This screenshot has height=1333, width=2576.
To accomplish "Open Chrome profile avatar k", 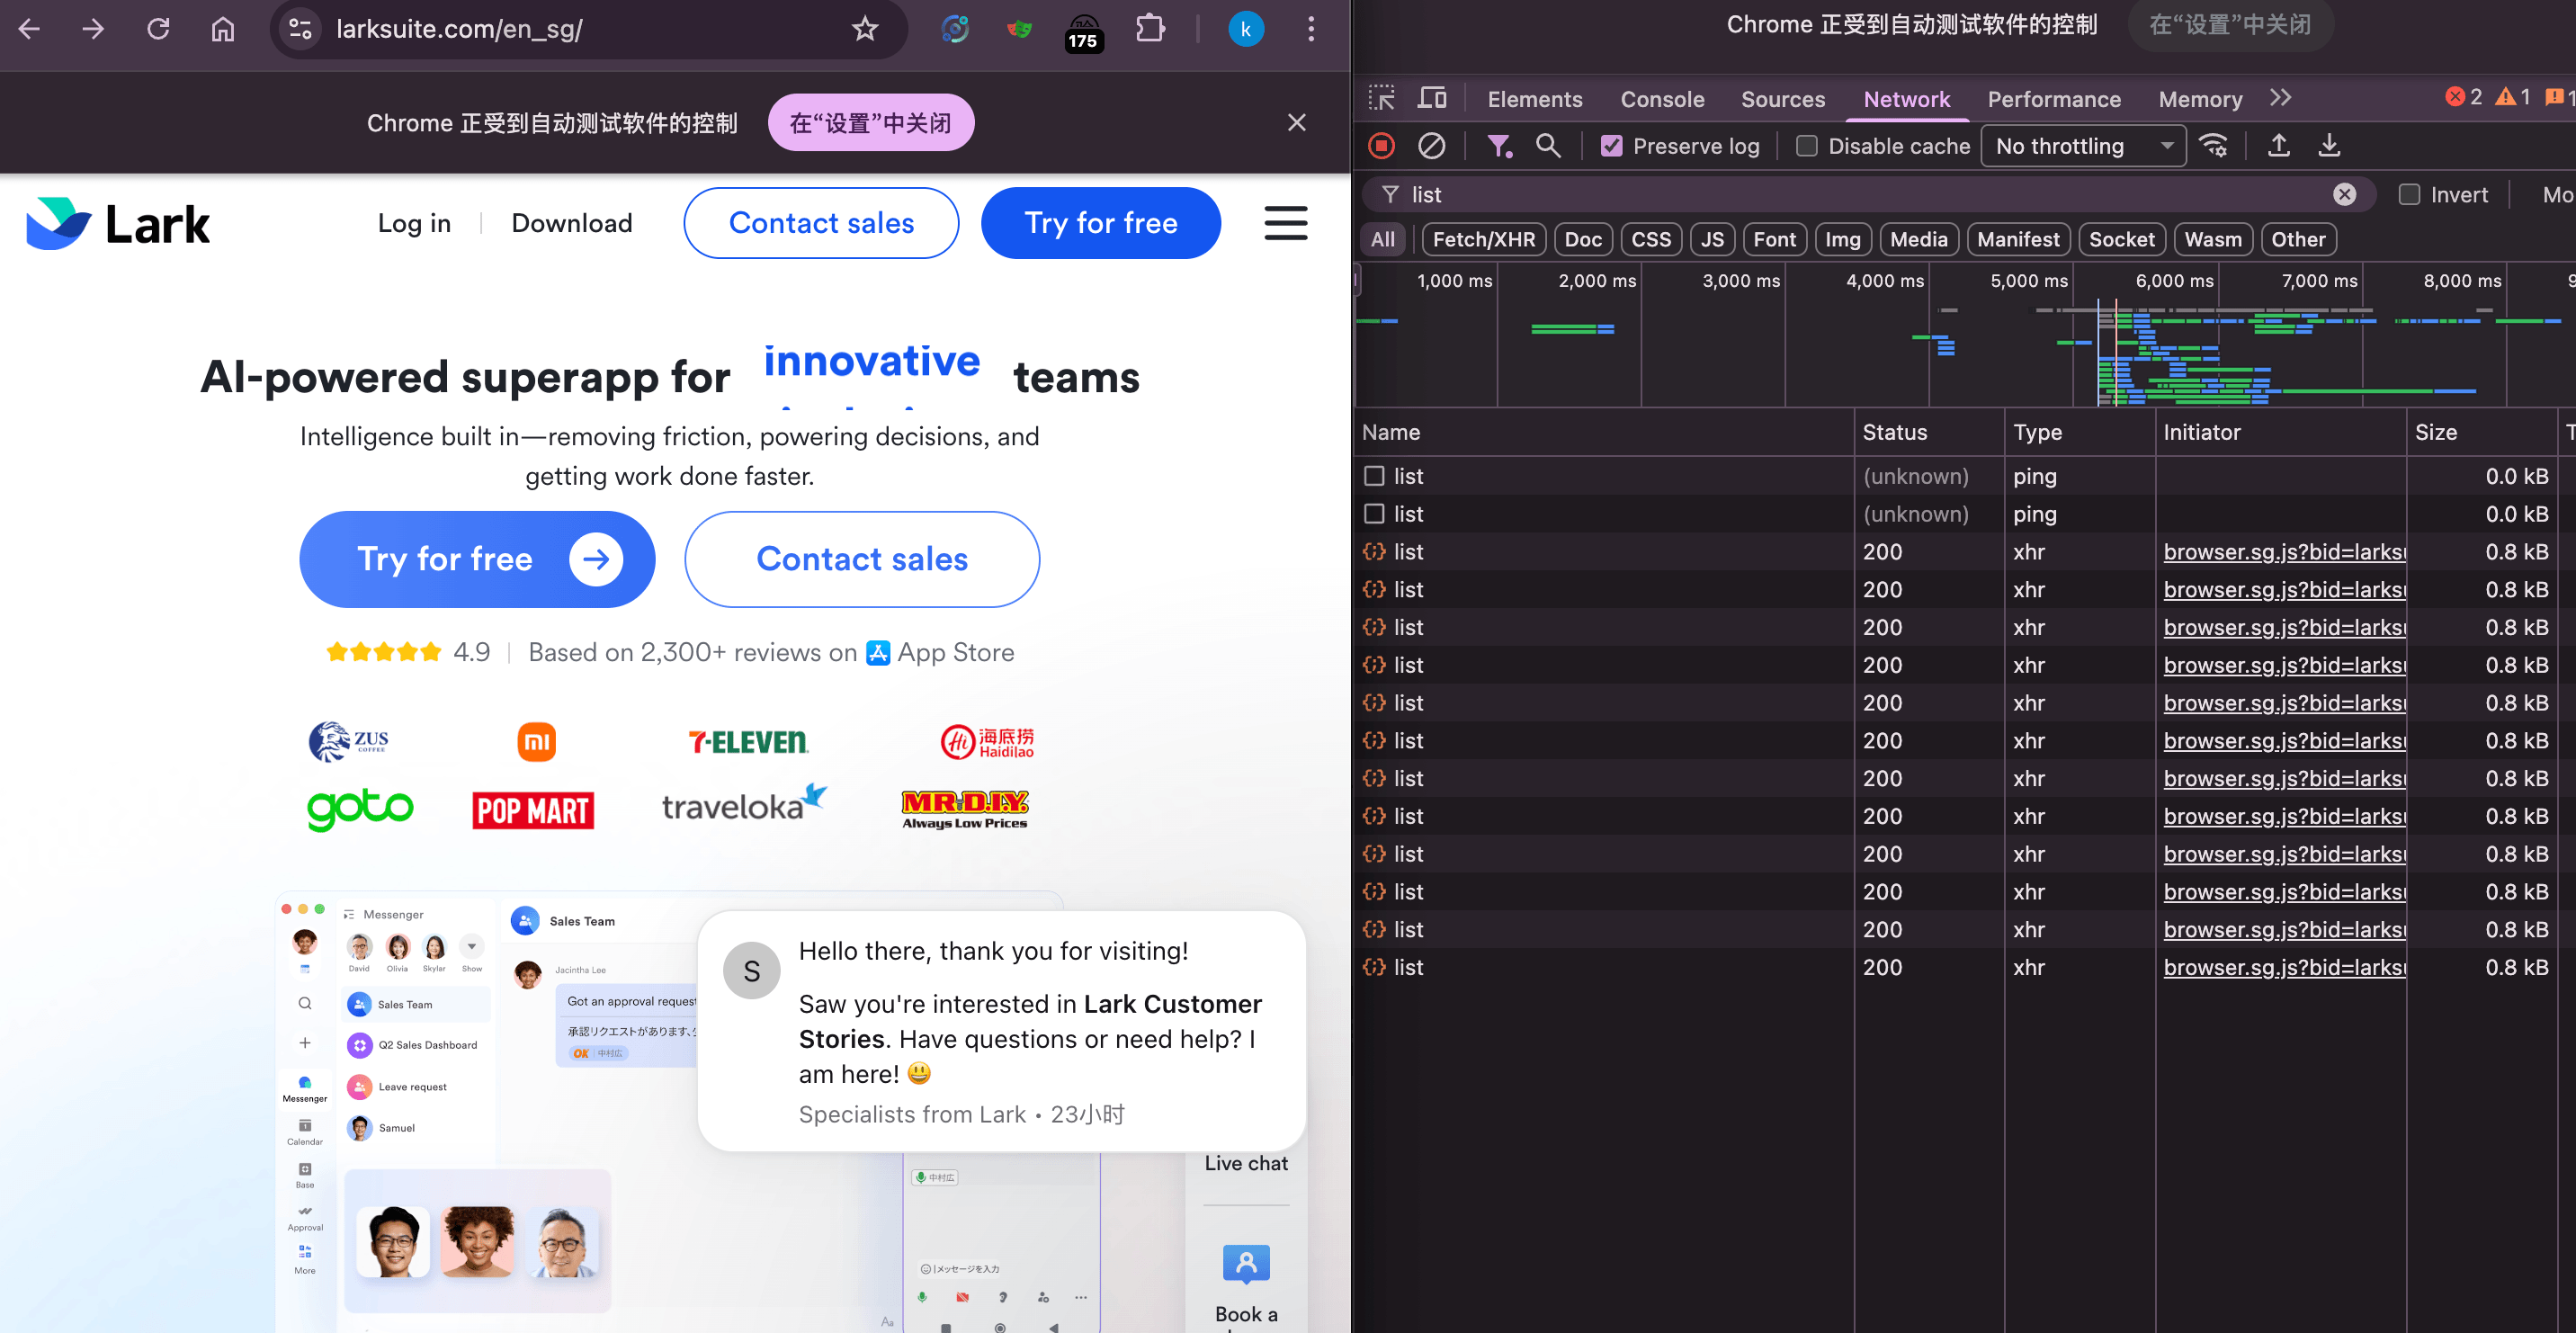I will [x=1245, y=29].
